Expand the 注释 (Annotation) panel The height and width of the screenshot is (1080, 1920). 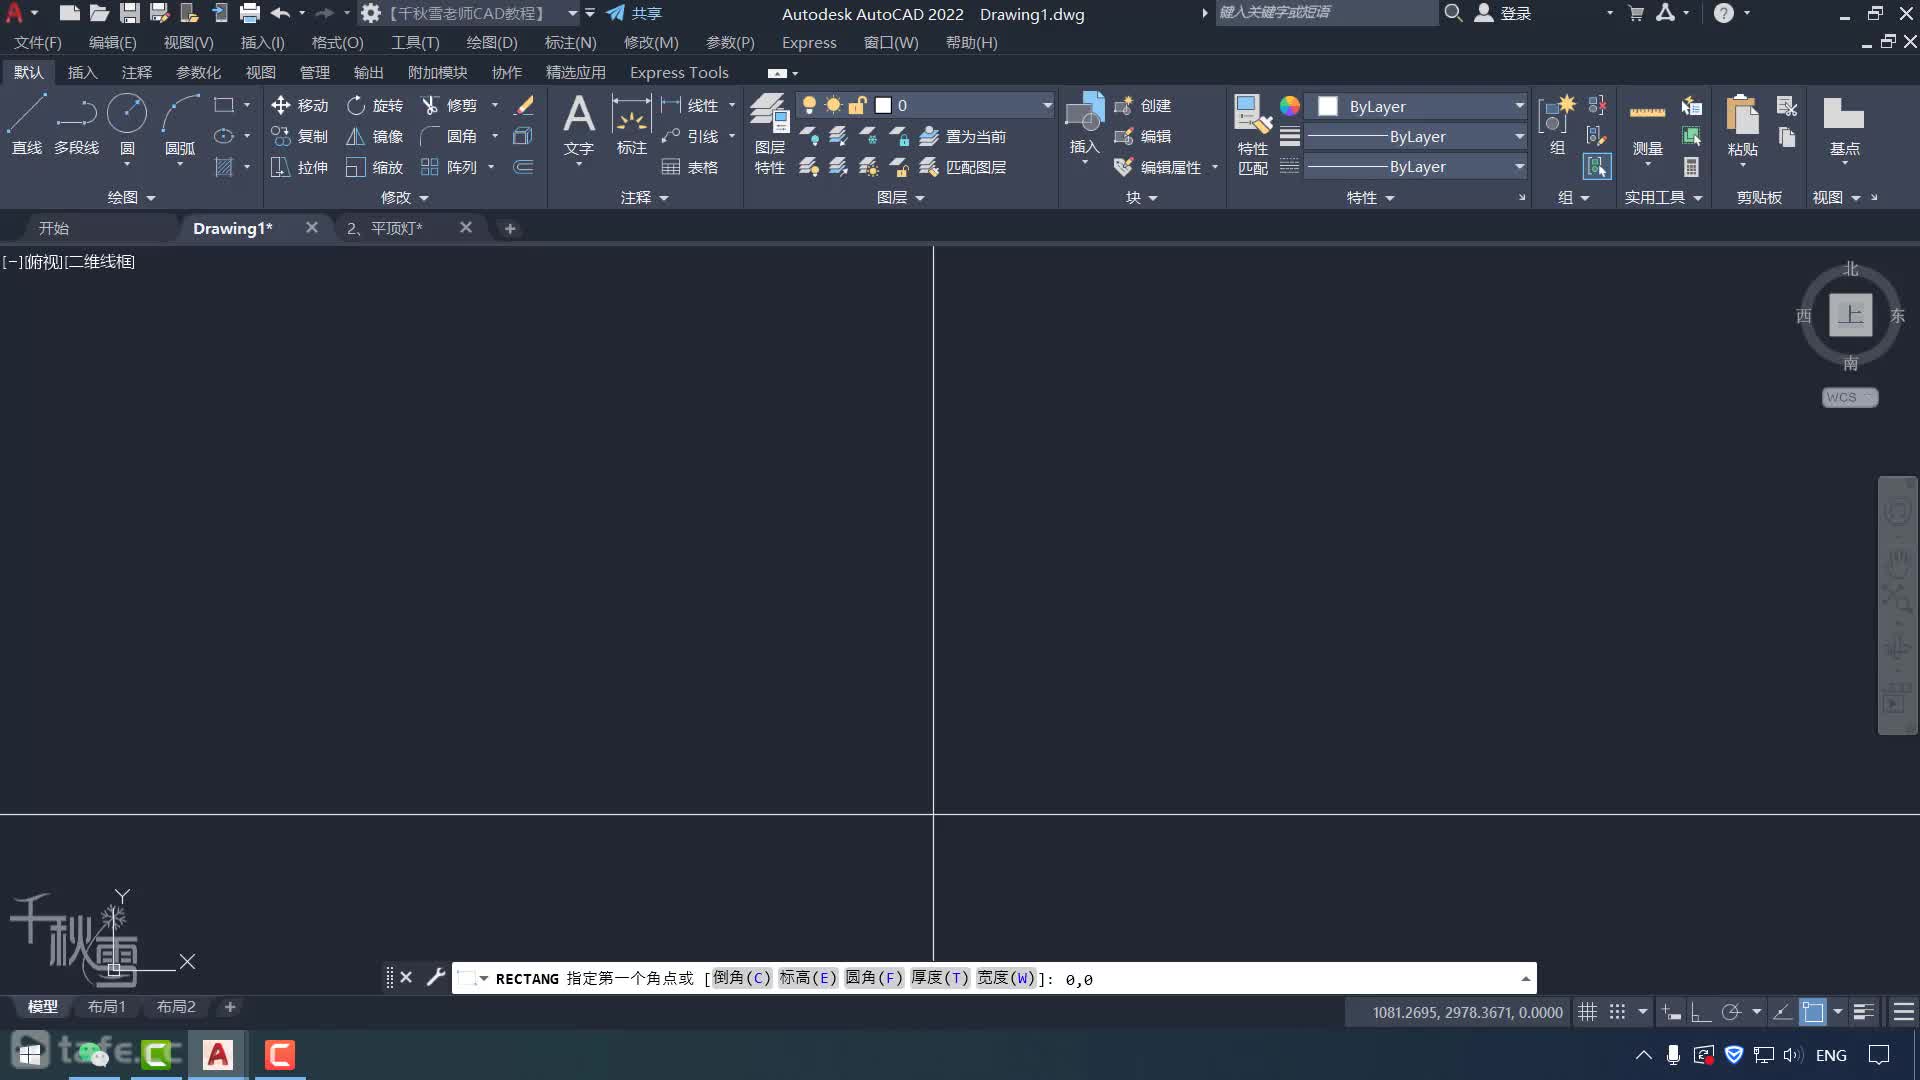pyautogui.click(x=645, y=198)
